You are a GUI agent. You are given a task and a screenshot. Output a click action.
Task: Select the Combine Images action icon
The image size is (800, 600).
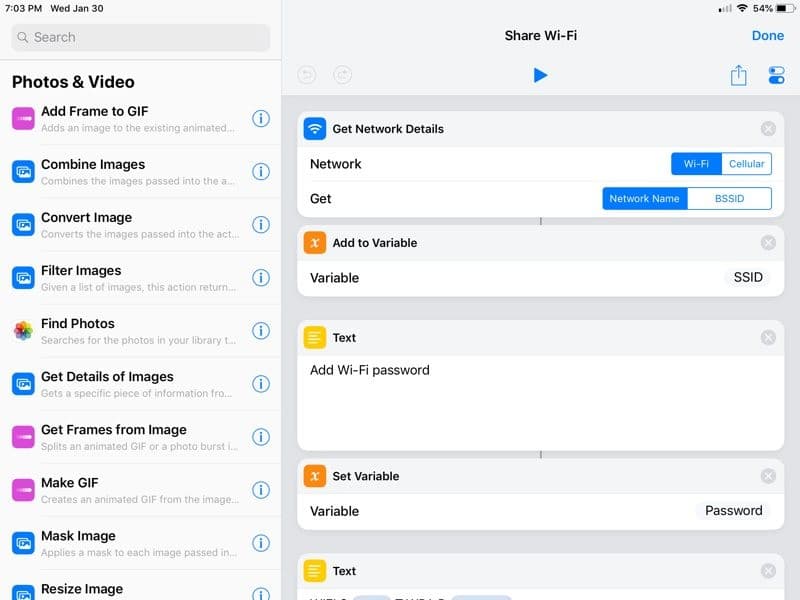[21, 171]
